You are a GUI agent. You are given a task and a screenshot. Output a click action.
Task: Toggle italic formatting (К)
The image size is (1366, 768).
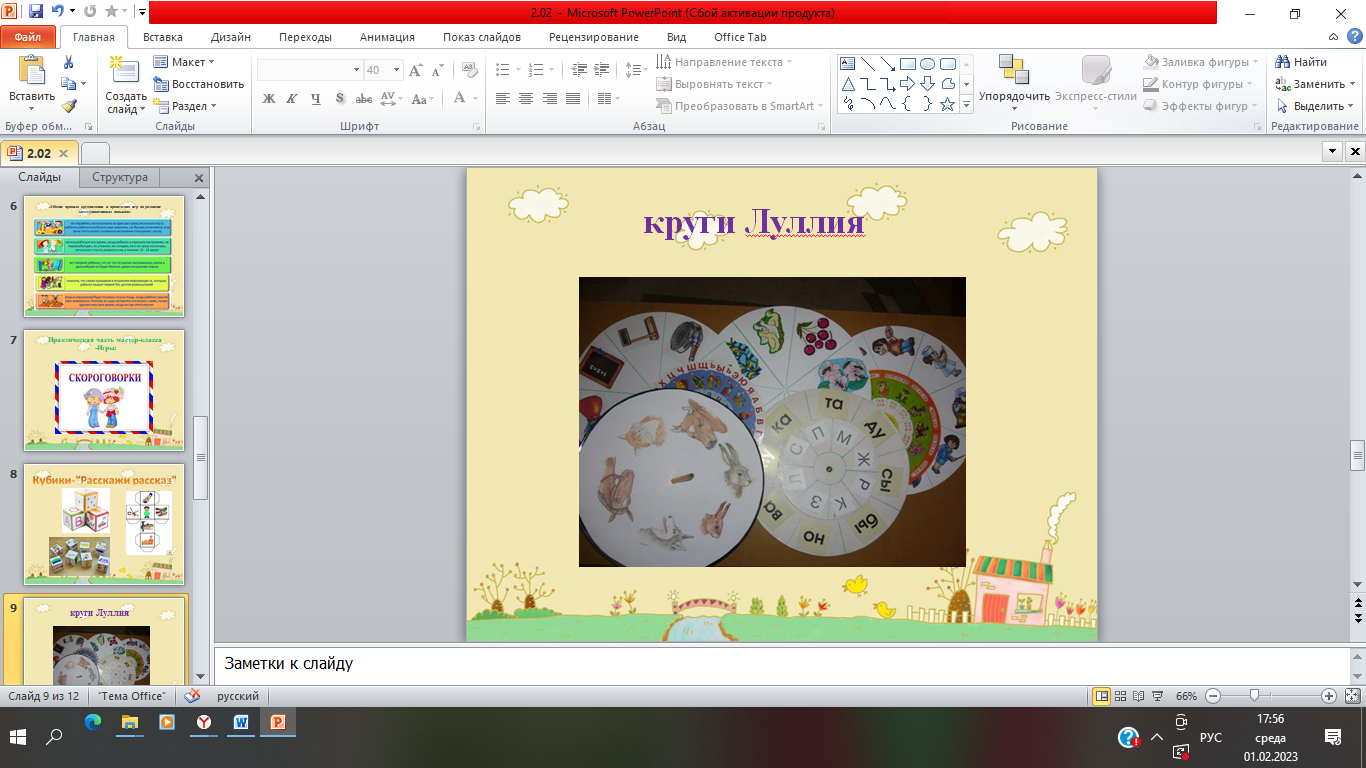pyautogui.click(x=292, y=98)
